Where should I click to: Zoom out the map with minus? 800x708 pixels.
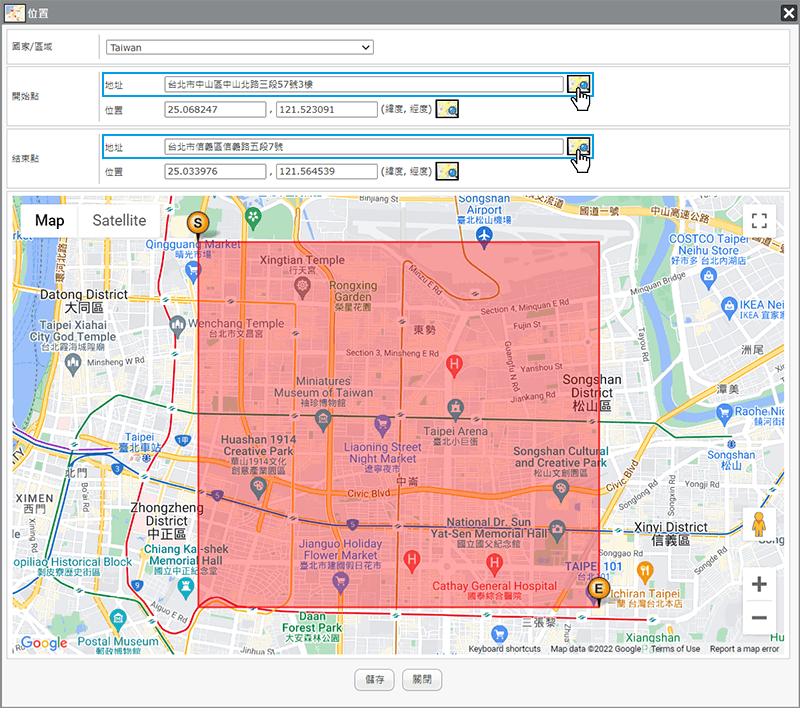pos(759,618)
